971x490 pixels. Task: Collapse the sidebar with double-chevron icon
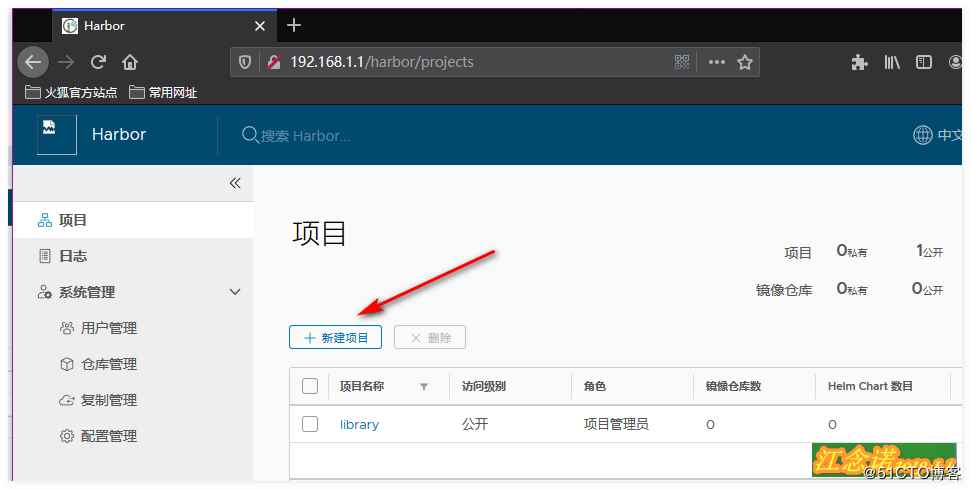coord(235,183)
